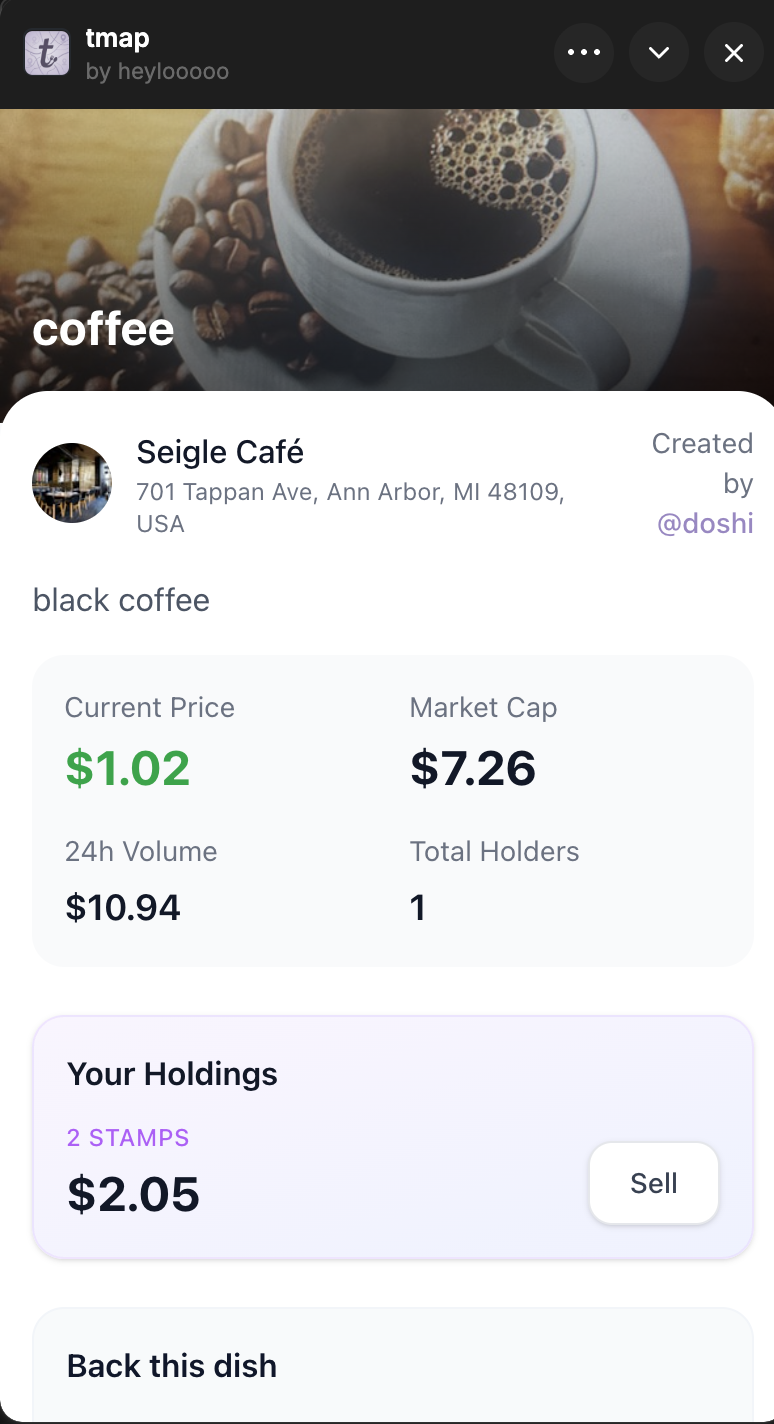Select the Seigle Café name
774x1424 pixels.
220,452
